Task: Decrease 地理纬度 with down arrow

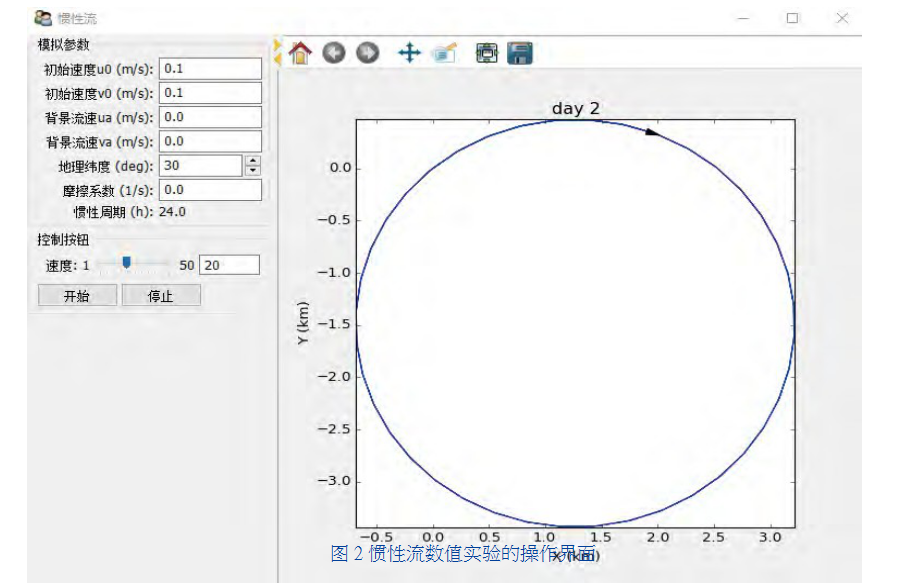Action: (x=253, y=171)
